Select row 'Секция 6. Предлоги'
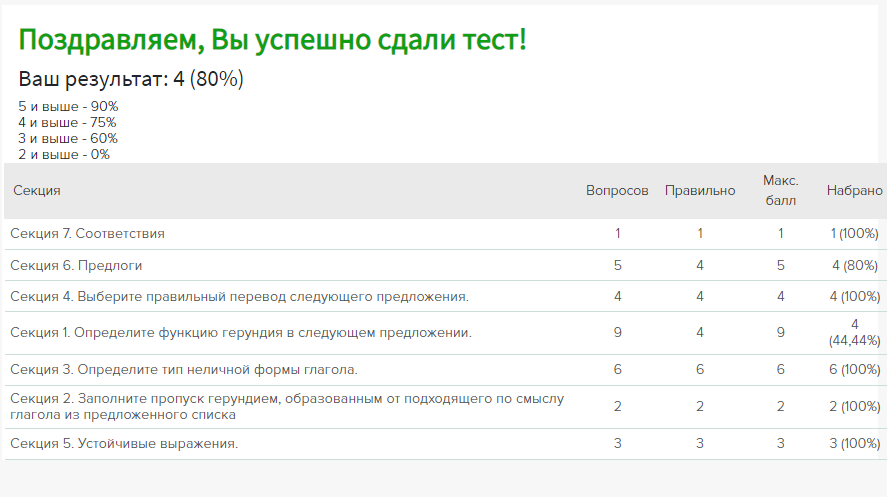This screenshot has height=497, width=887. click(x=76, y=265)
